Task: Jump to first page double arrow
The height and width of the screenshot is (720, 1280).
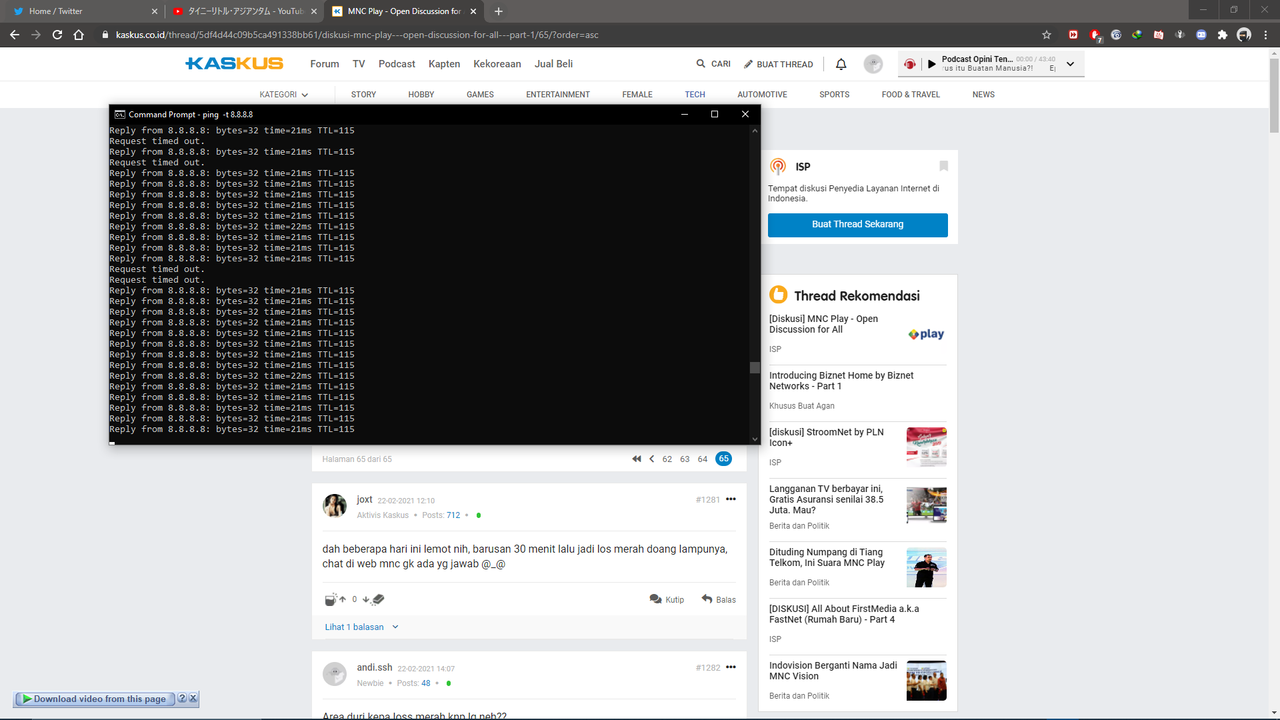Action: click(x=636, y=459)
